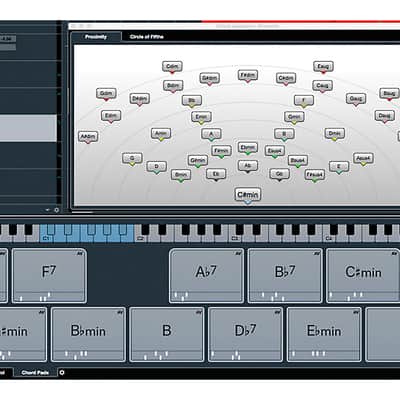Toggle adaptive voicing icon on Ab7 pad
The image size is (400, 400).
(x=238, y=254)
